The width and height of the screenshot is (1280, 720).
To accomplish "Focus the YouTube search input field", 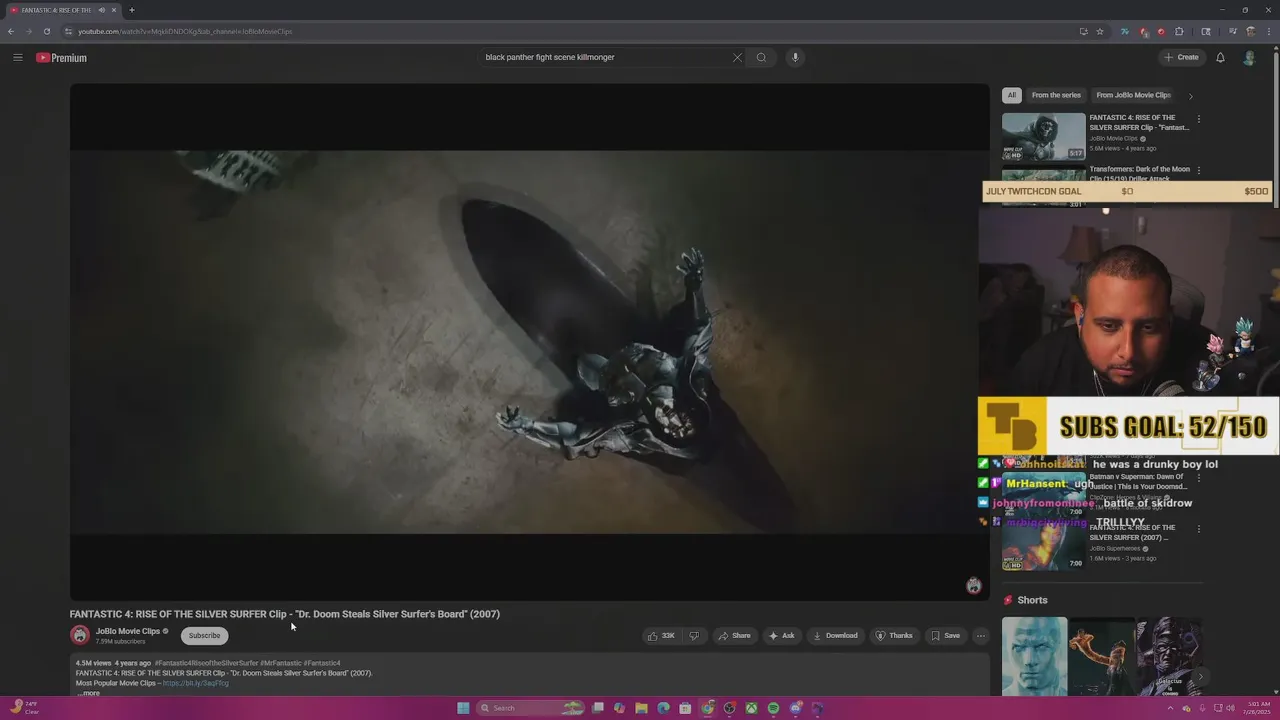I will pos(605,57).
